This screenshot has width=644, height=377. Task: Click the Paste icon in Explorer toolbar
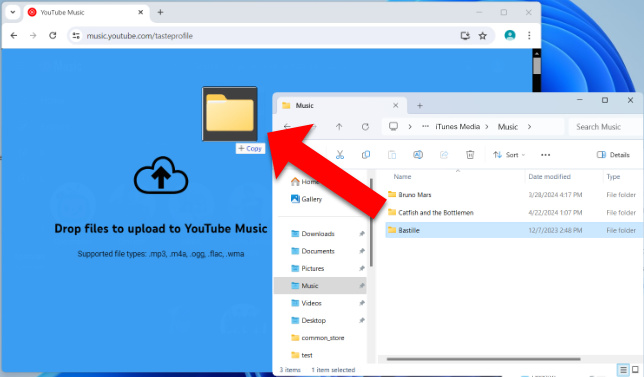point(392,155)
